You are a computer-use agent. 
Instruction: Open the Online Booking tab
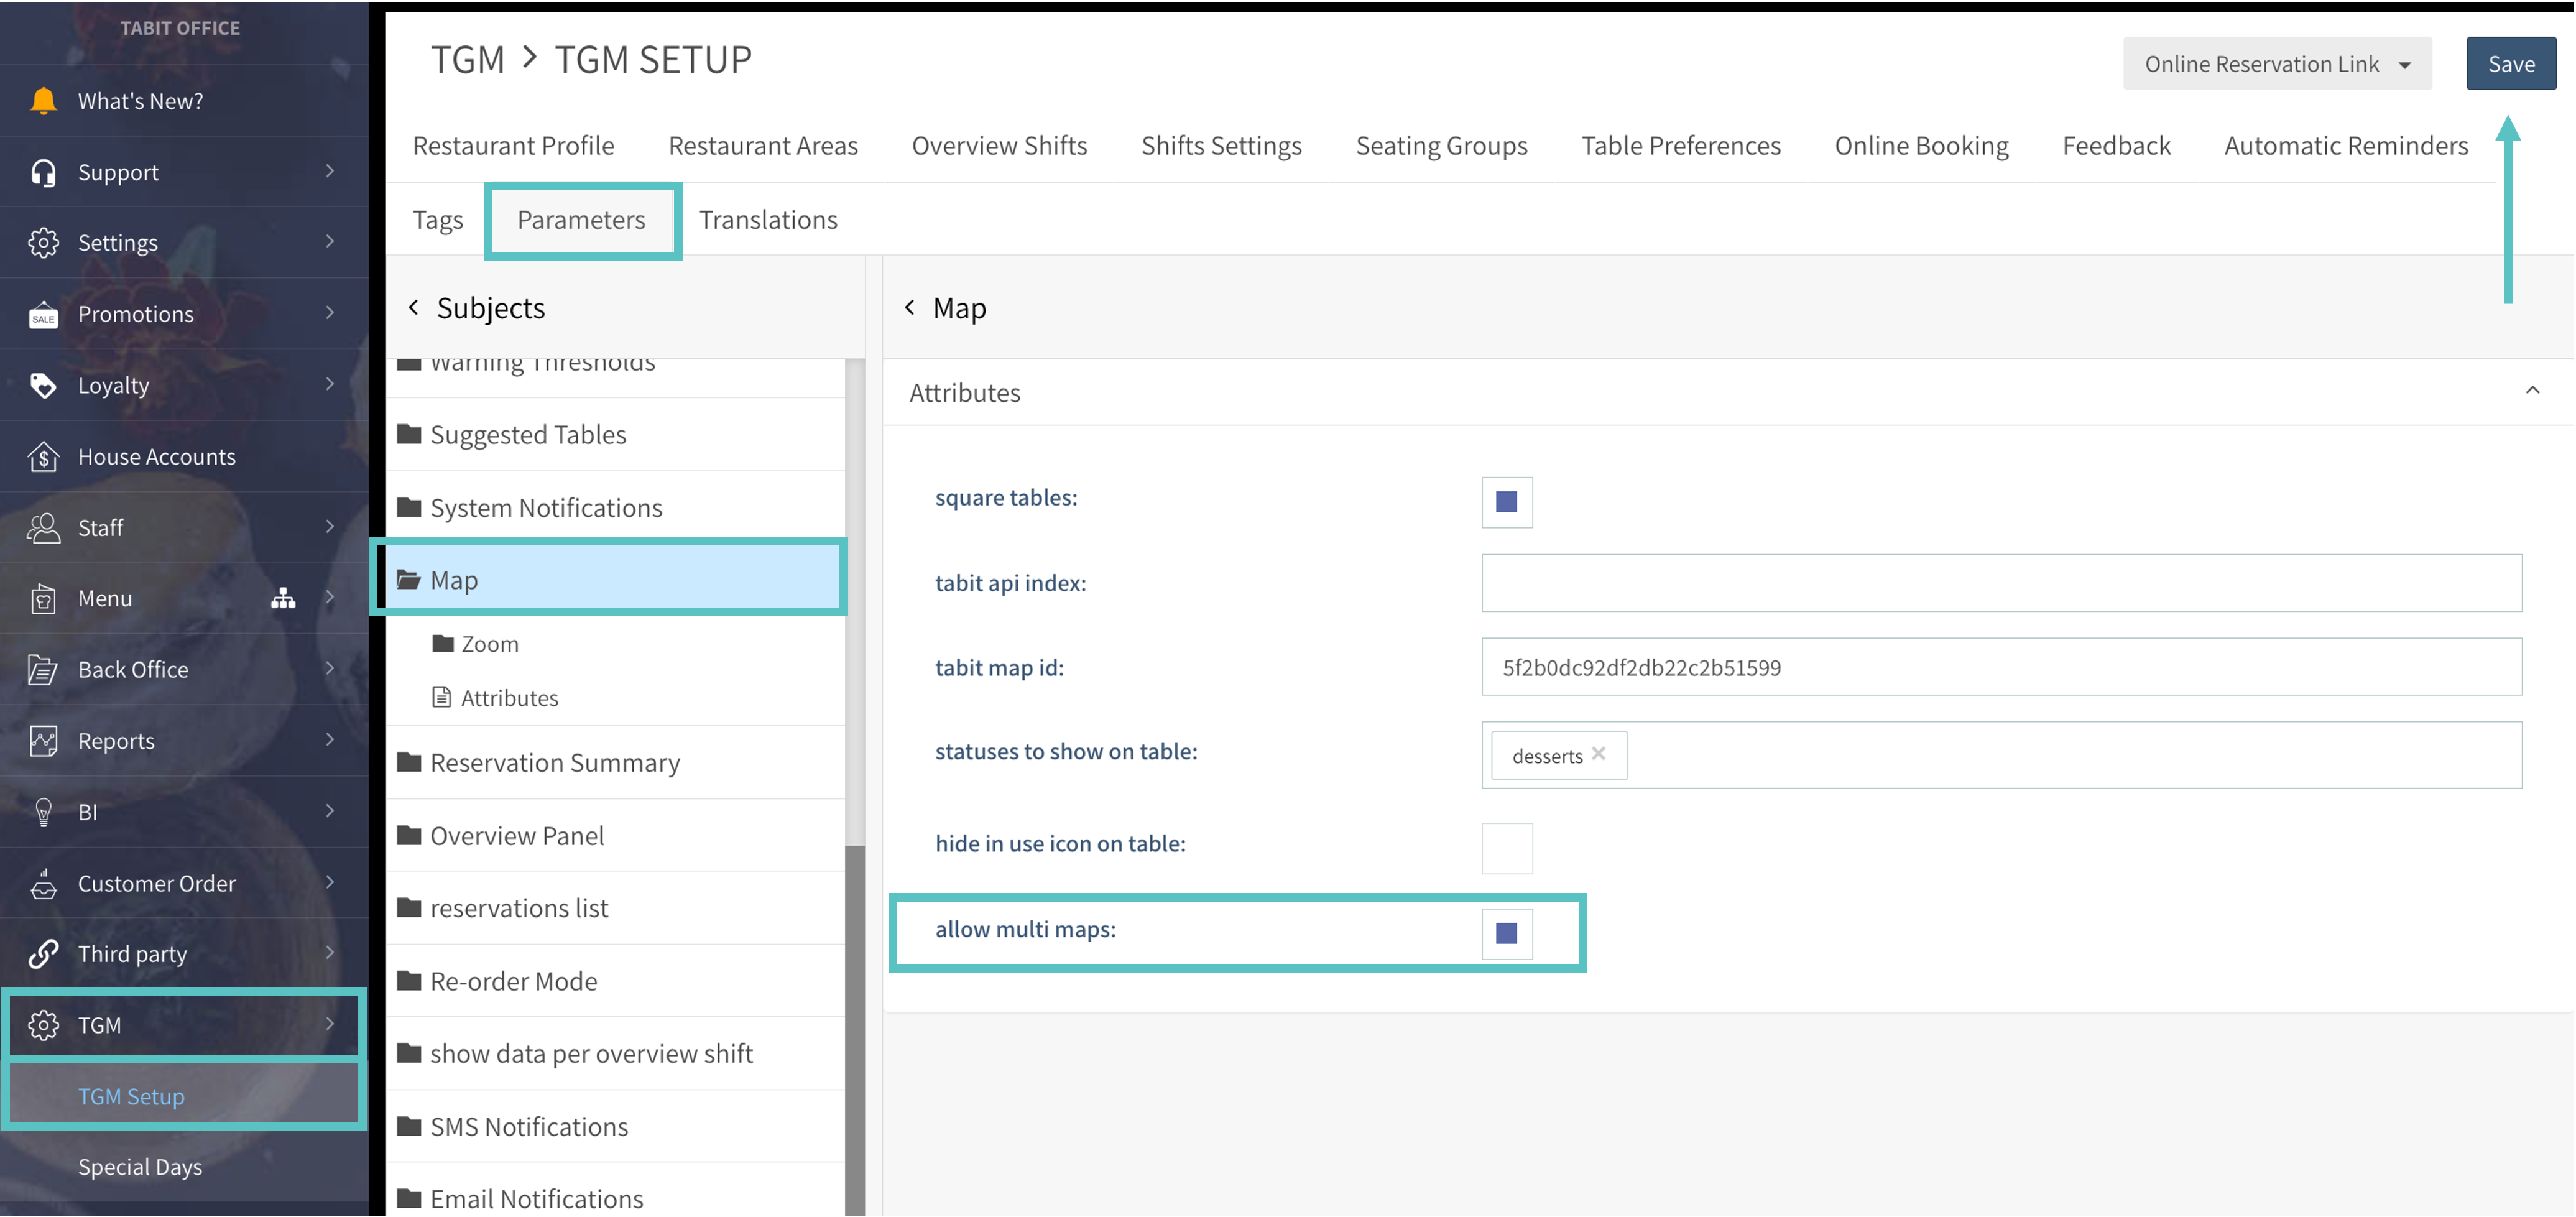(x=1920, y=146)
